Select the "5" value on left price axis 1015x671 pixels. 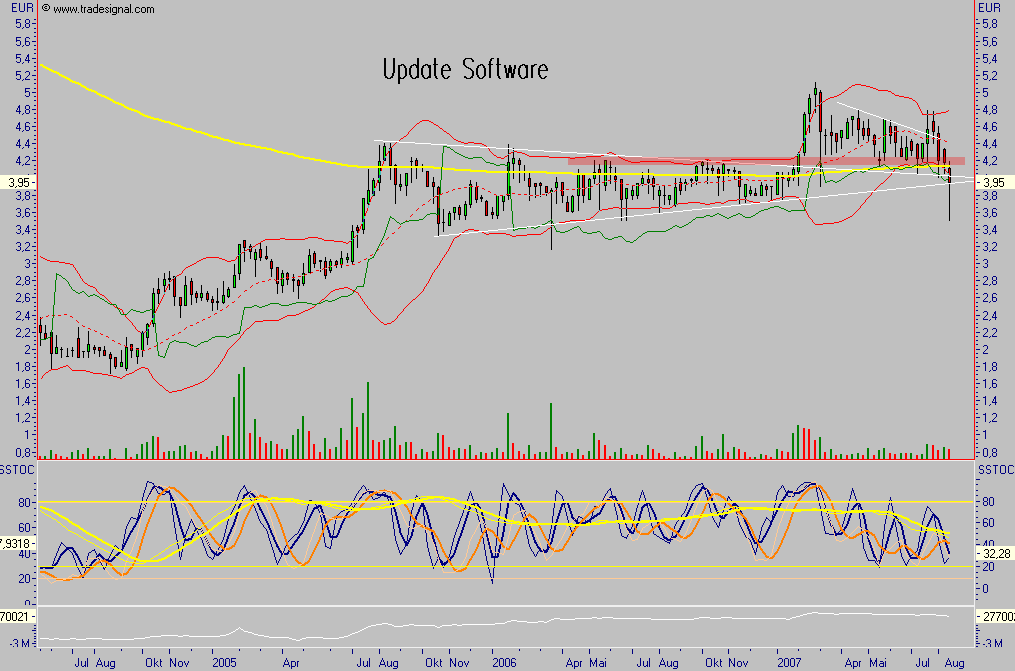click(x=27, y=93)
